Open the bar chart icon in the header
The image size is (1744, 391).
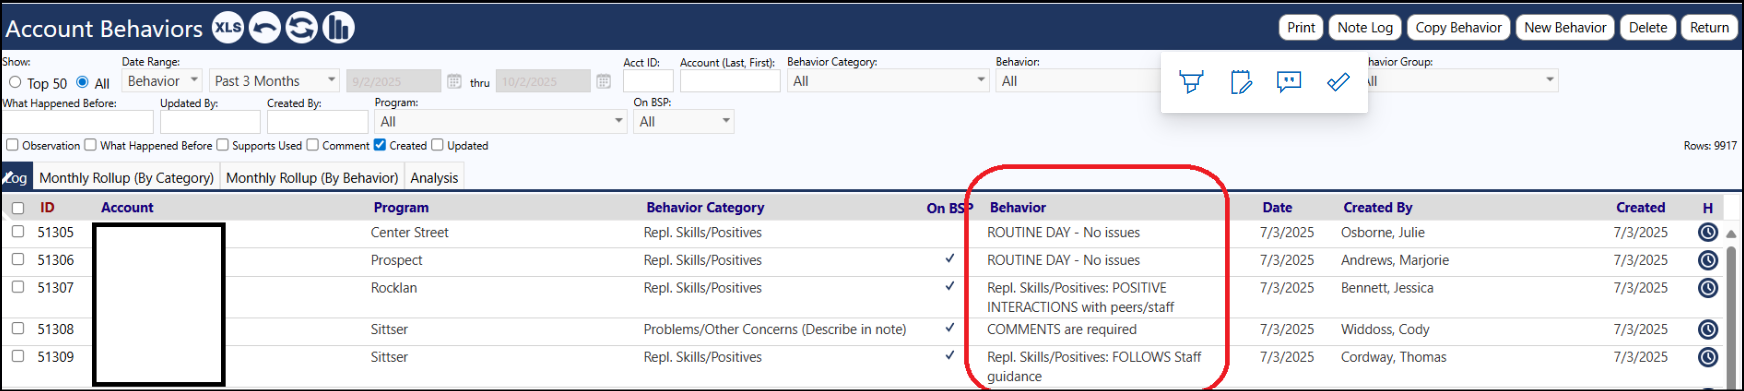coord(339,27)
